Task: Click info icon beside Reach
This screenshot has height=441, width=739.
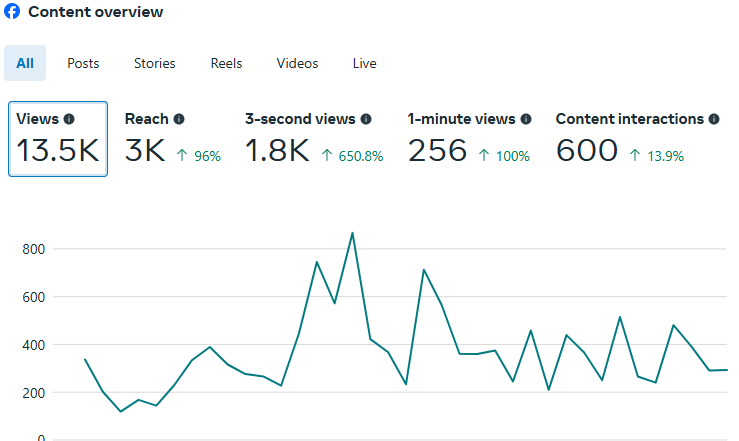Action: pos(179,119)
